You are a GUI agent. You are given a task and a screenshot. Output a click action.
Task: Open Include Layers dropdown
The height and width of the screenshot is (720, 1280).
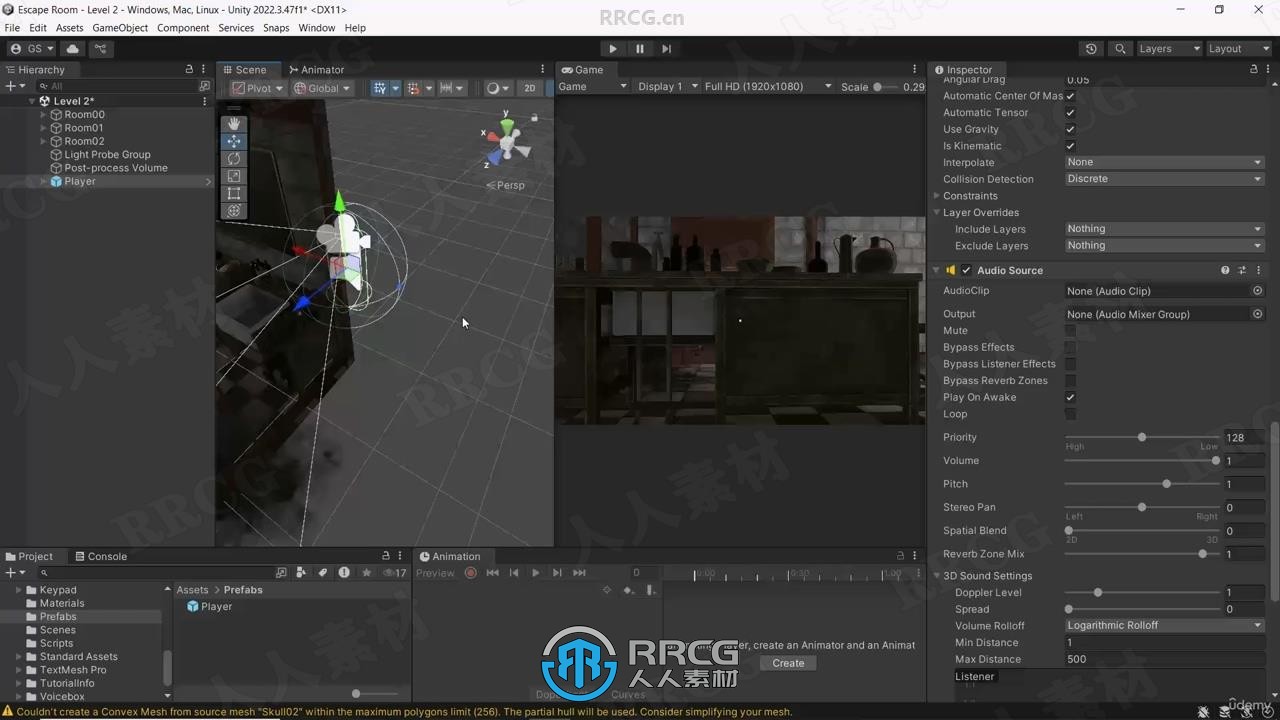(1164, 229)
